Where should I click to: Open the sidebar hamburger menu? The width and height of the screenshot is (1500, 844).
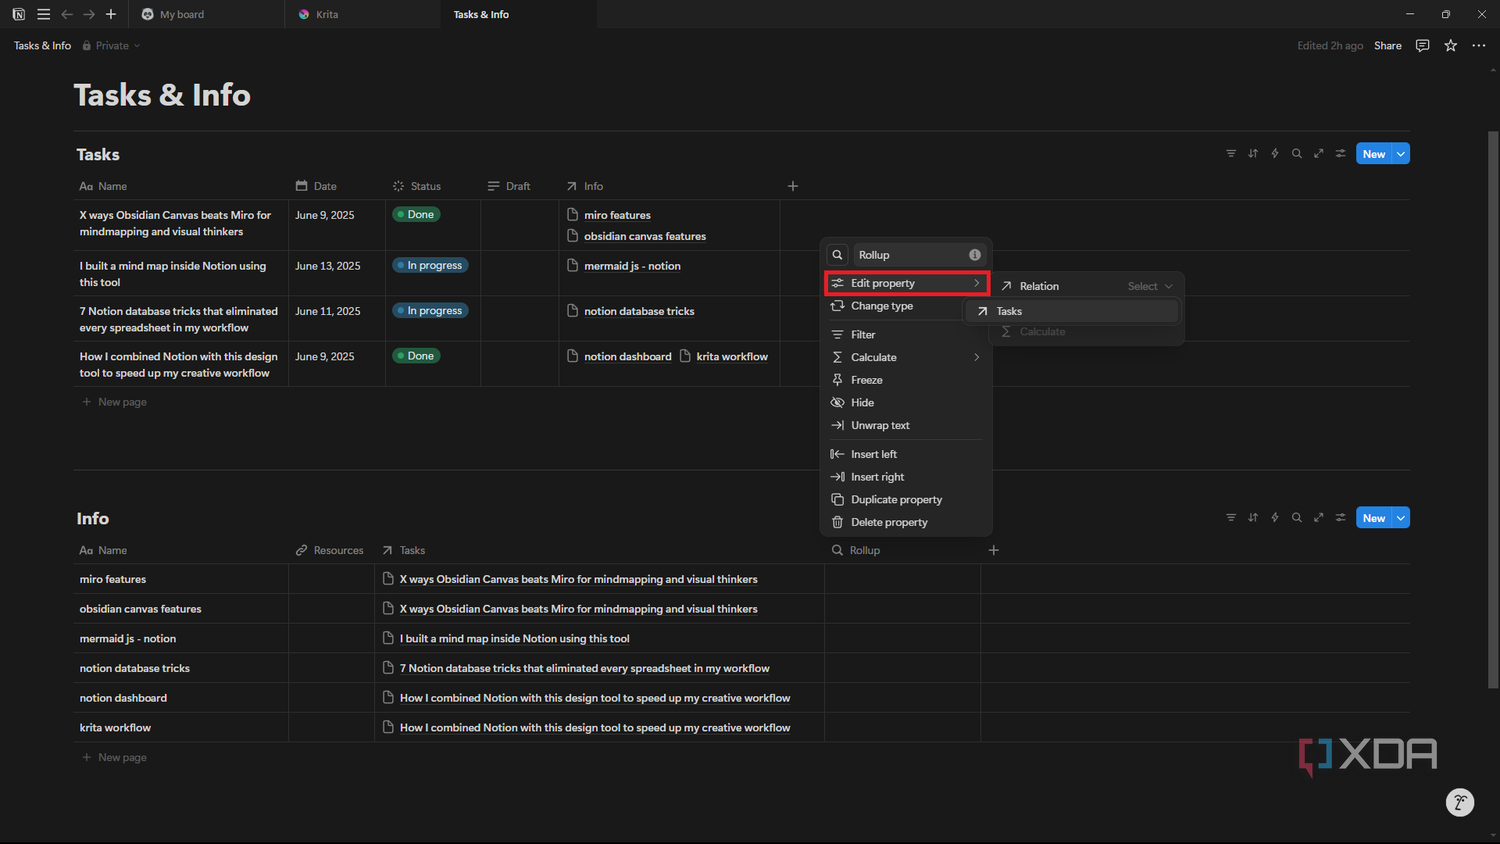click(x=43, y=14)
